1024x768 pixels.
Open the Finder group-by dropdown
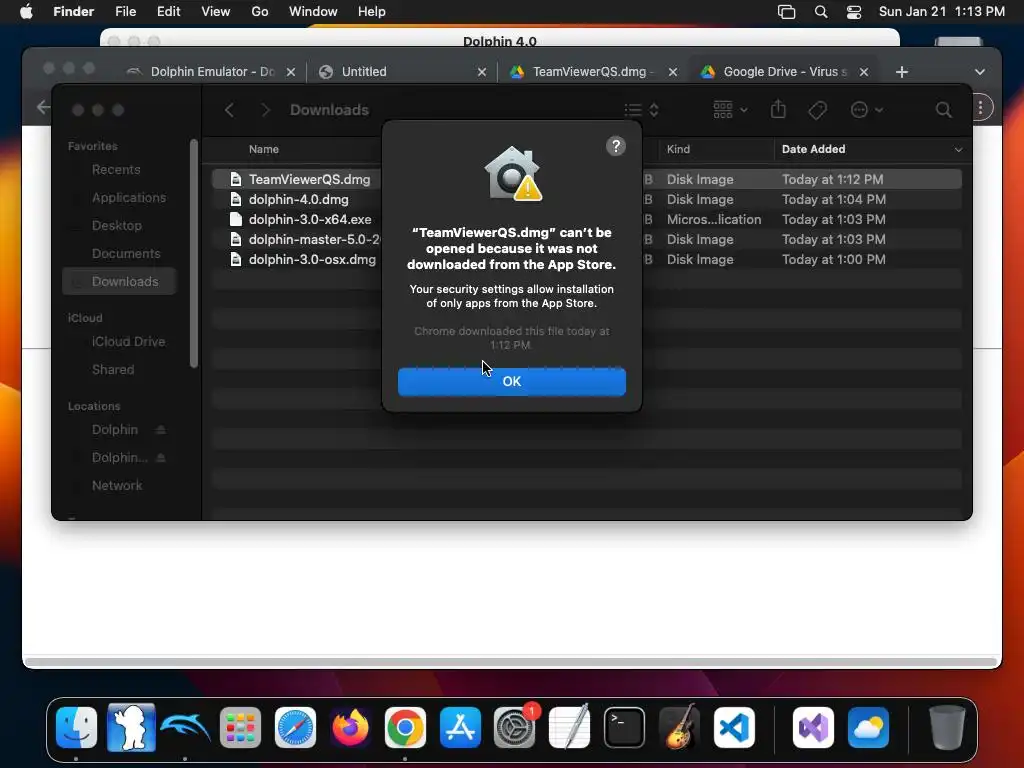click(x=730, y=110)
